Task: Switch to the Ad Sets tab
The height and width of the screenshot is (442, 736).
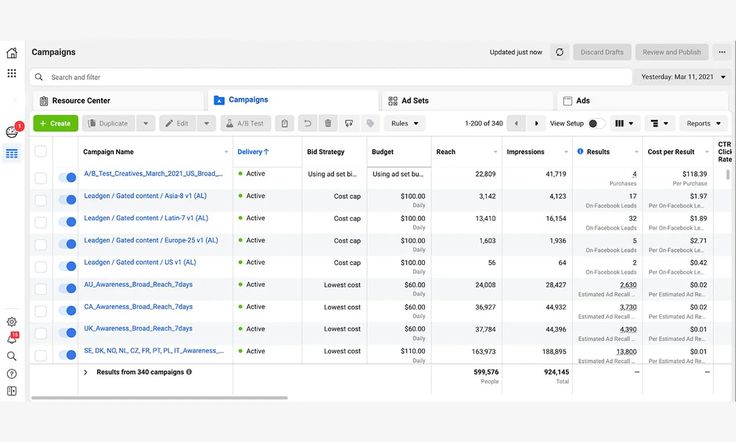Action: tap(414, 100)
